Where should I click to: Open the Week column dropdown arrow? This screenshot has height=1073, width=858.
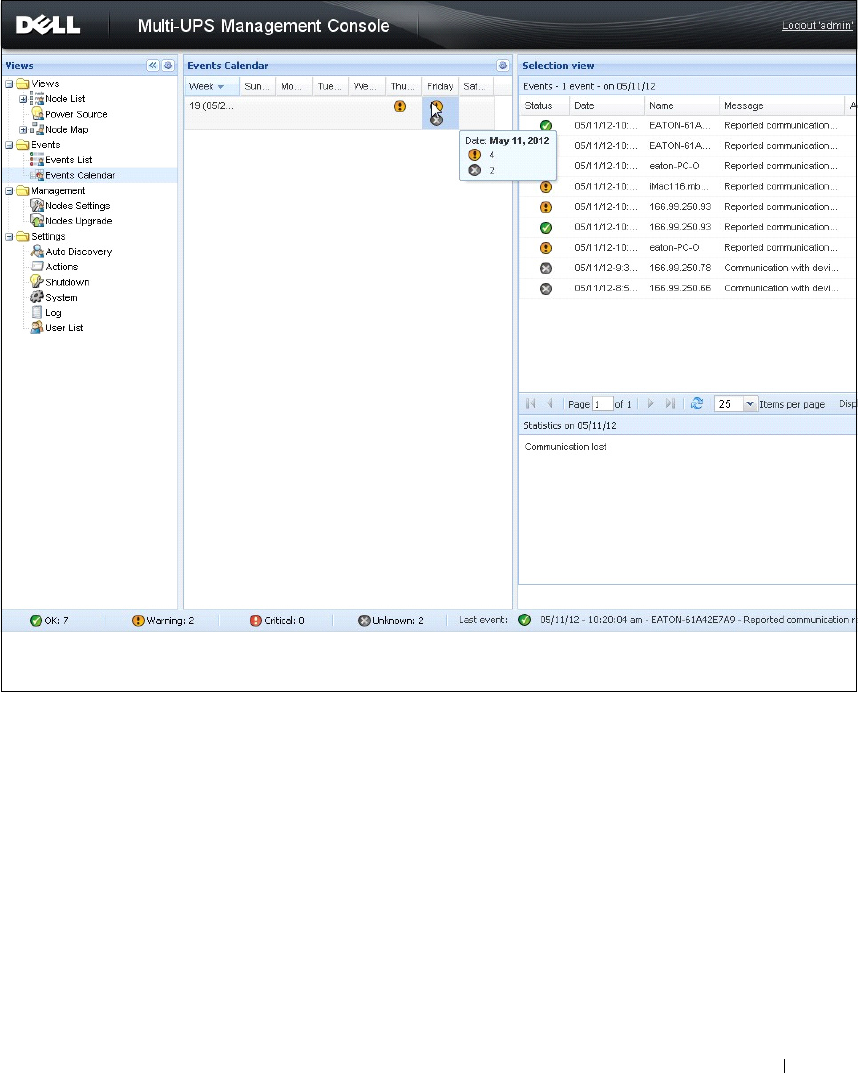220,87
